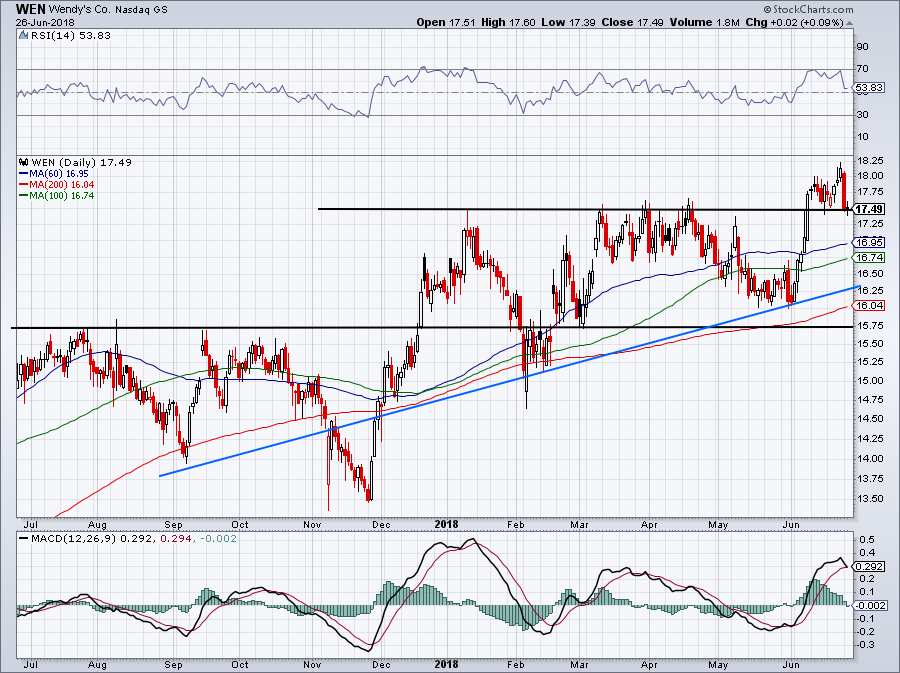Click the Open 17.51 value
Viewport: 900px width, 673px height.
pyautogui.click(x=447, y=22)
